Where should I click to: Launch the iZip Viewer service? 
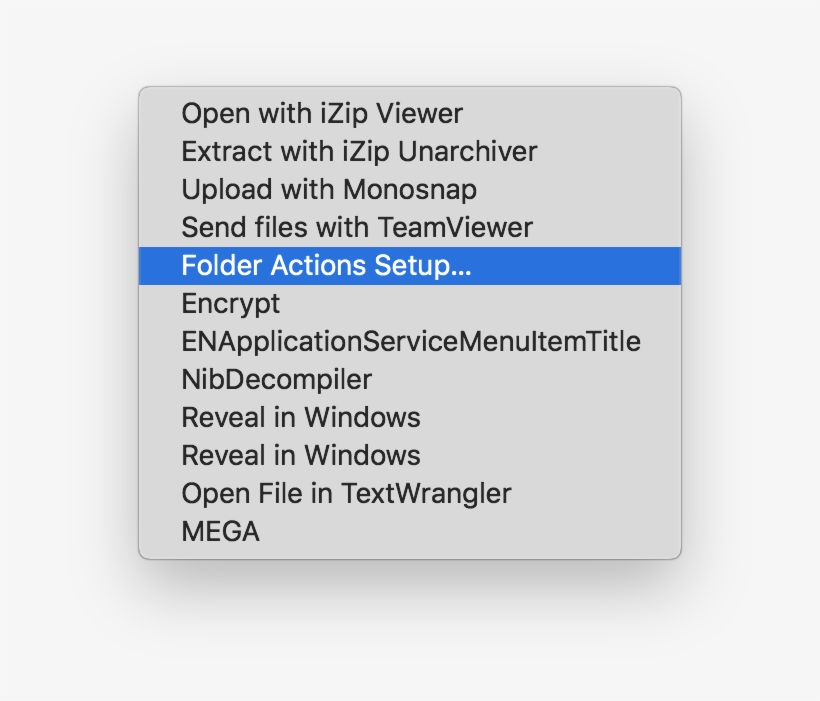pyautogui.click(x=320, y=113)
